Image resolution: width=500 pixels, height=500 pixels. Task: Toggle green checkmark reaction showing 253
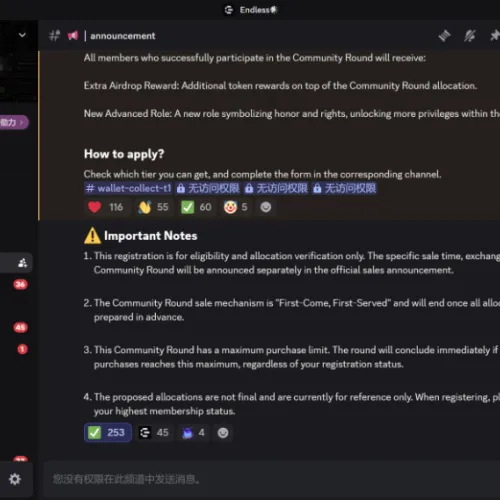pos(108,432)
